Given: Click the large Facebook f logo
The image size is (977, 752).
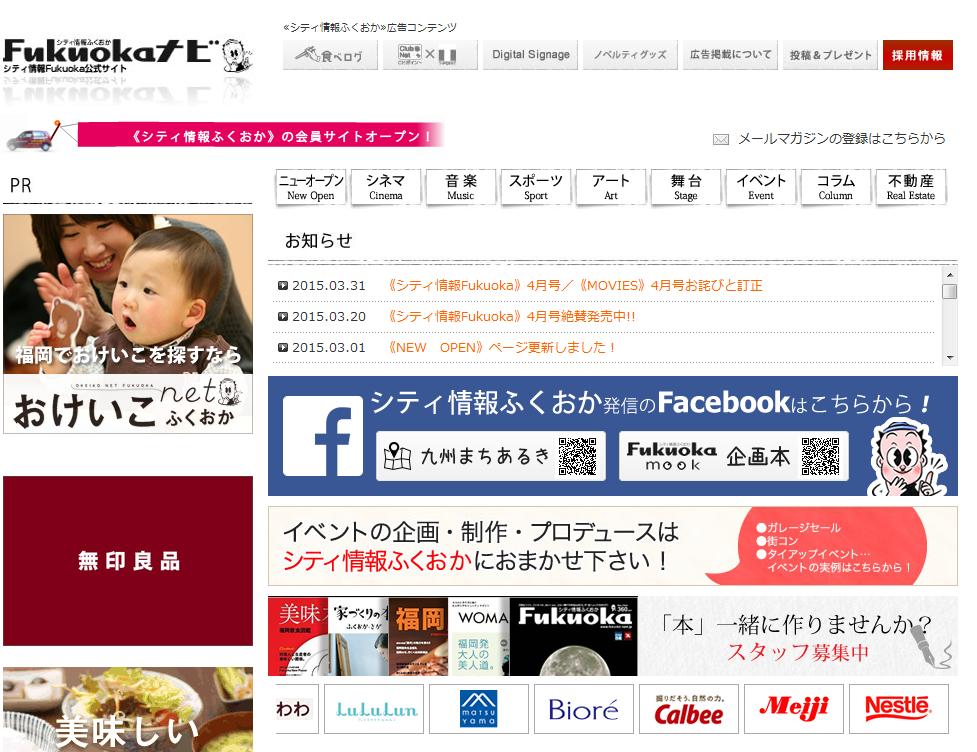Looking at the screenshot, I should coord(323,436).
